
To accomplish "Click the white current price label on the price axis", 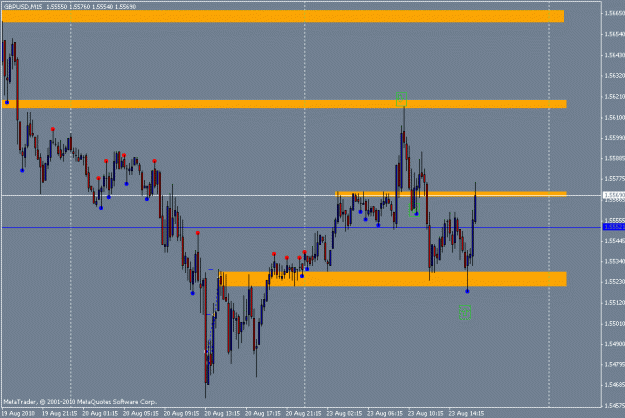I will click(614, 195).
